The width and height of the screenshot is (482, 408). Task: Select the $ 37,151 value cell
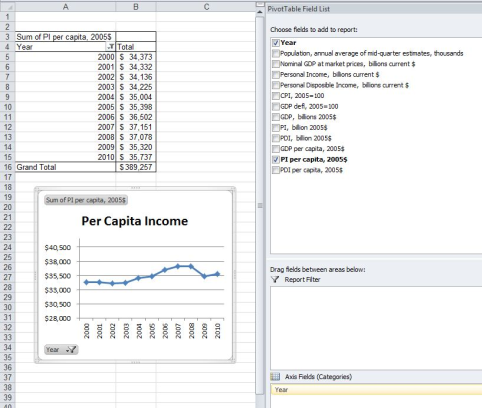136,127
